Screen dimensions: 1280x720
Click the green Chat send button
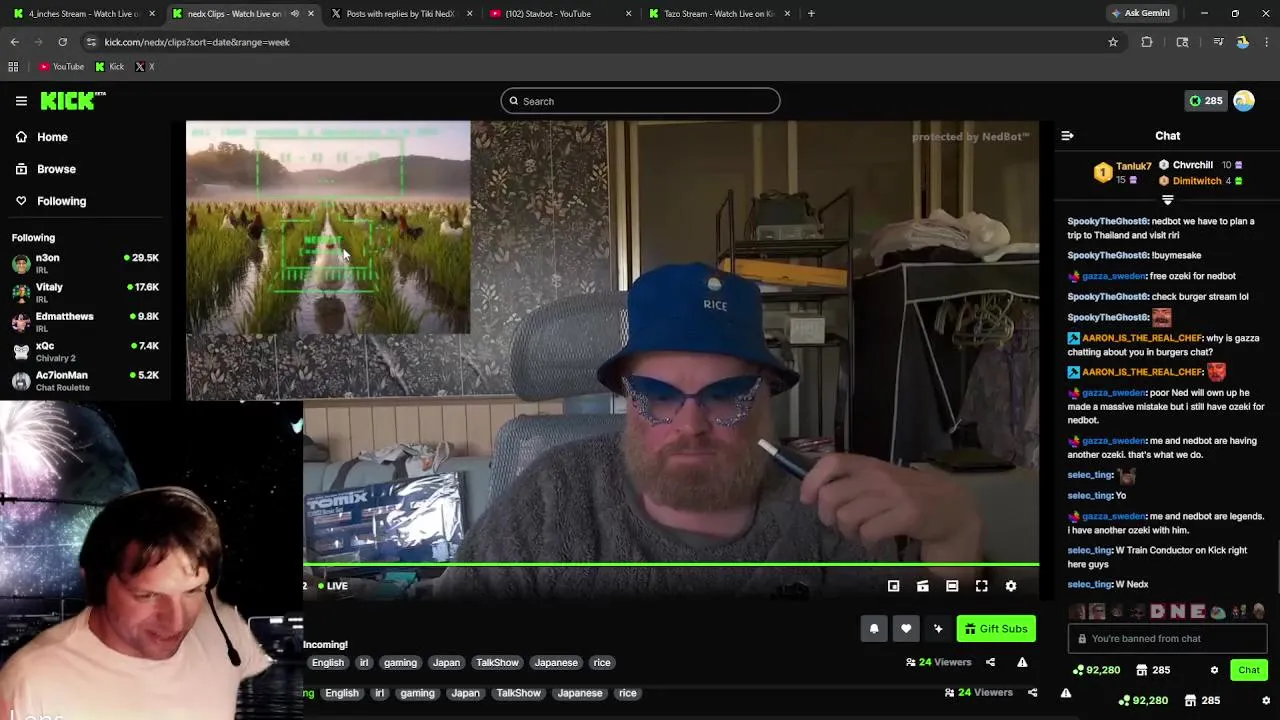tap(1249, 670)
